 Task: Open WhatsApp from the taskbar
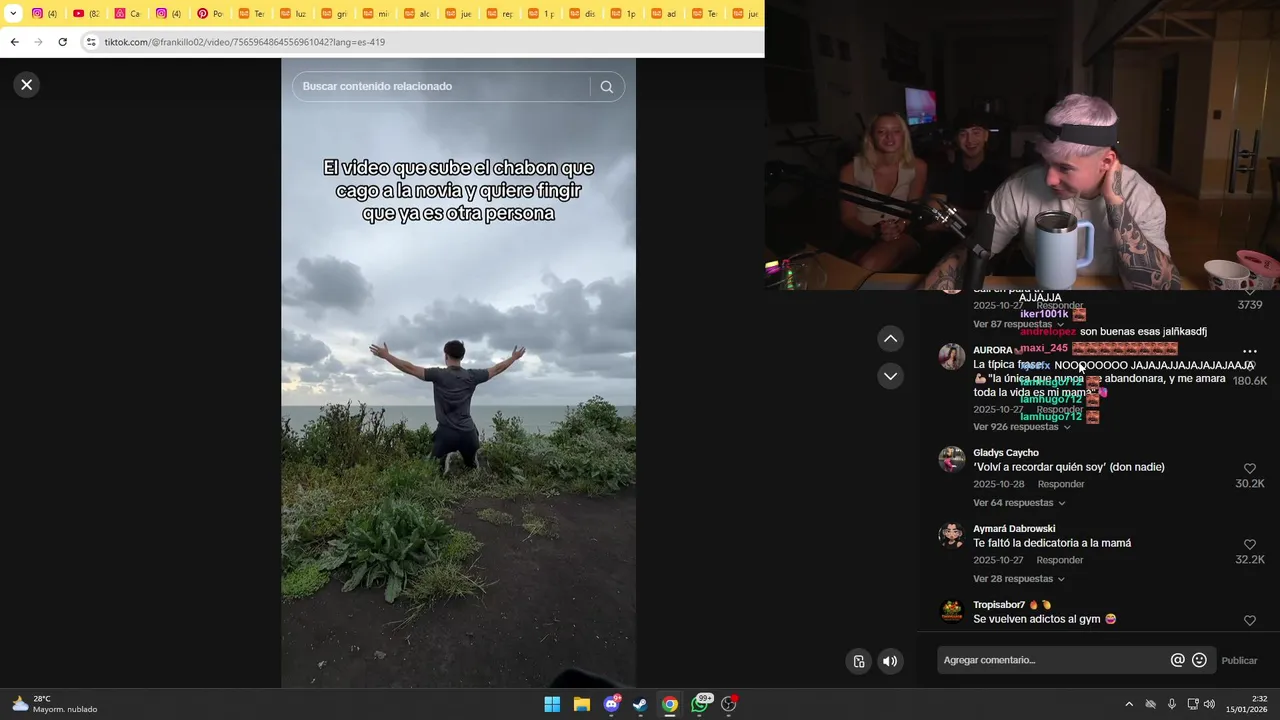point(700,704)
